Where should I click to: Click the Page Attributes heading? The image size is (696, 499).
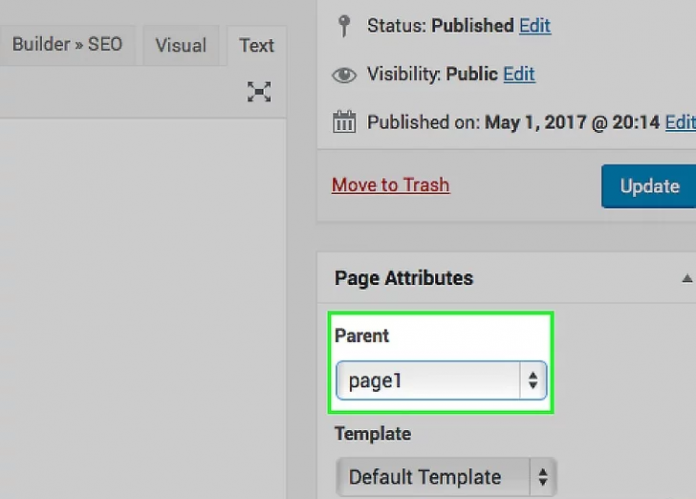click(404, 279)
